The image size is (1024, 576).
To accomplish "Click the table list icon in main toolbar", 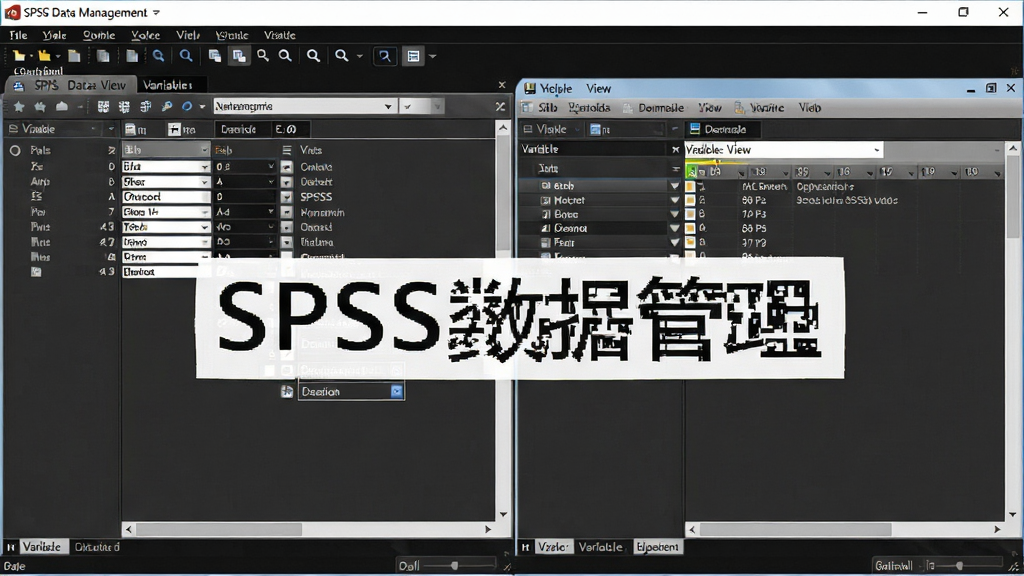I will point(413,56).
